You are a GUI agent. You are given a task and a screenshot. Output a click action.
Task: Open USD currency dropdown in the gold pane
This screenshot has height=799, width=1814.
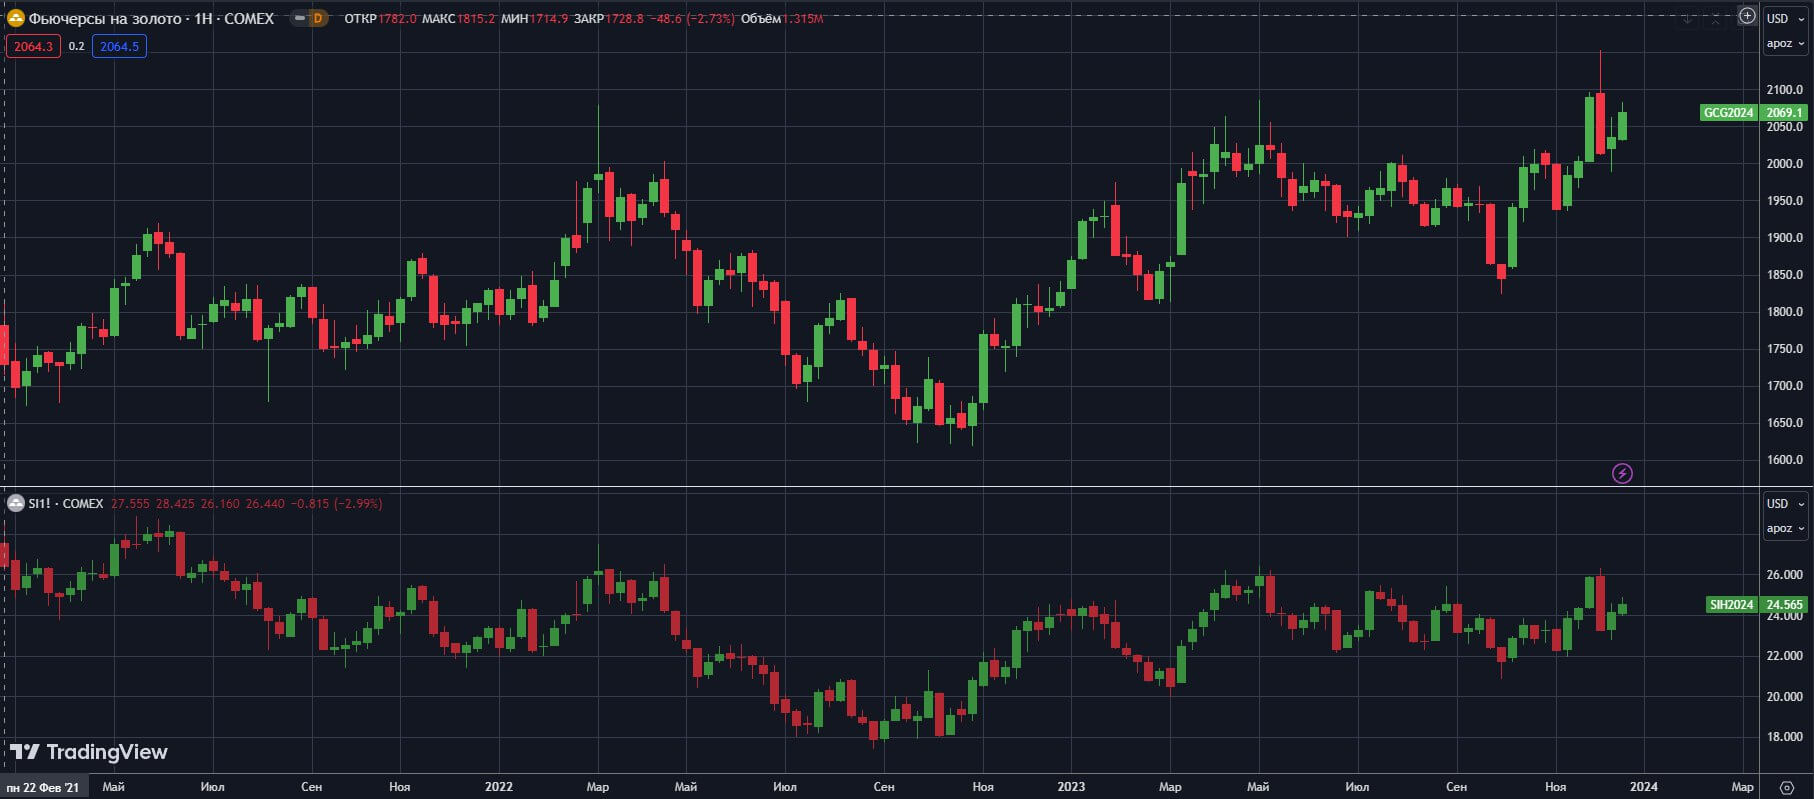pos(1786,18)
